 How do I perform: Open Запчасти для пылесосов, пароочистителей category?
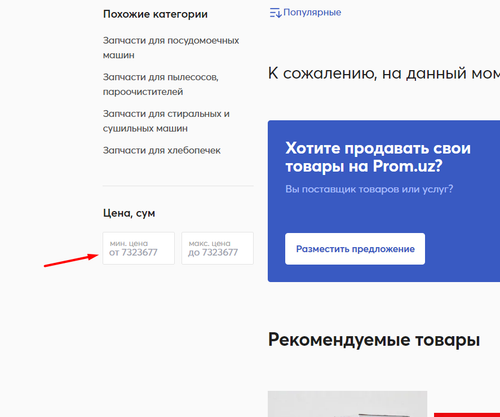[x=161, y=84]
